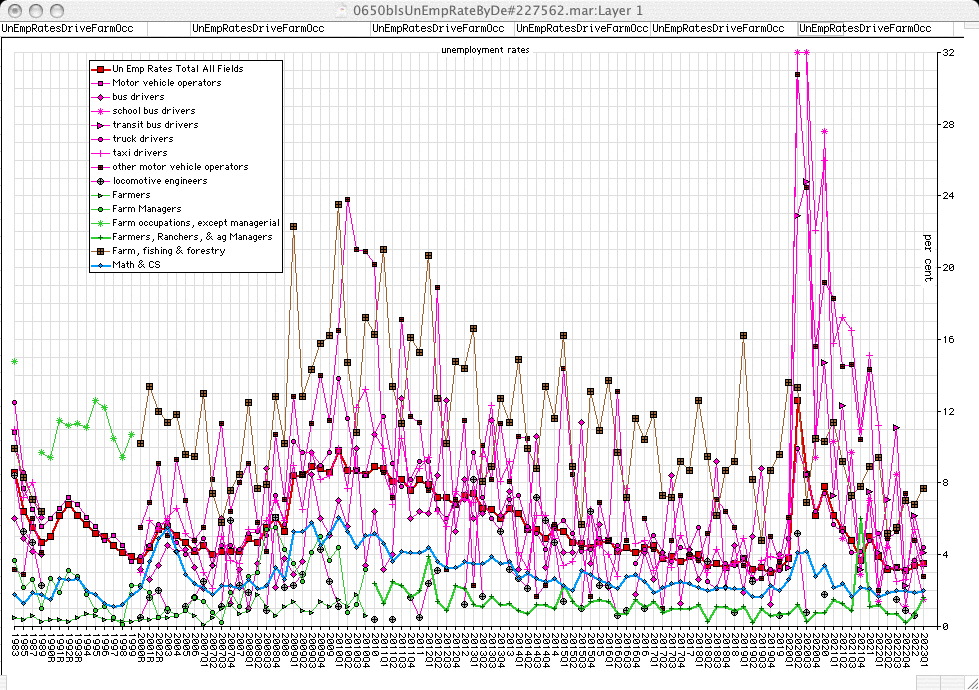Click the triangle marker for transit bus drivers
The width and height of the screenshot is (979, 690).
(100, 125)
